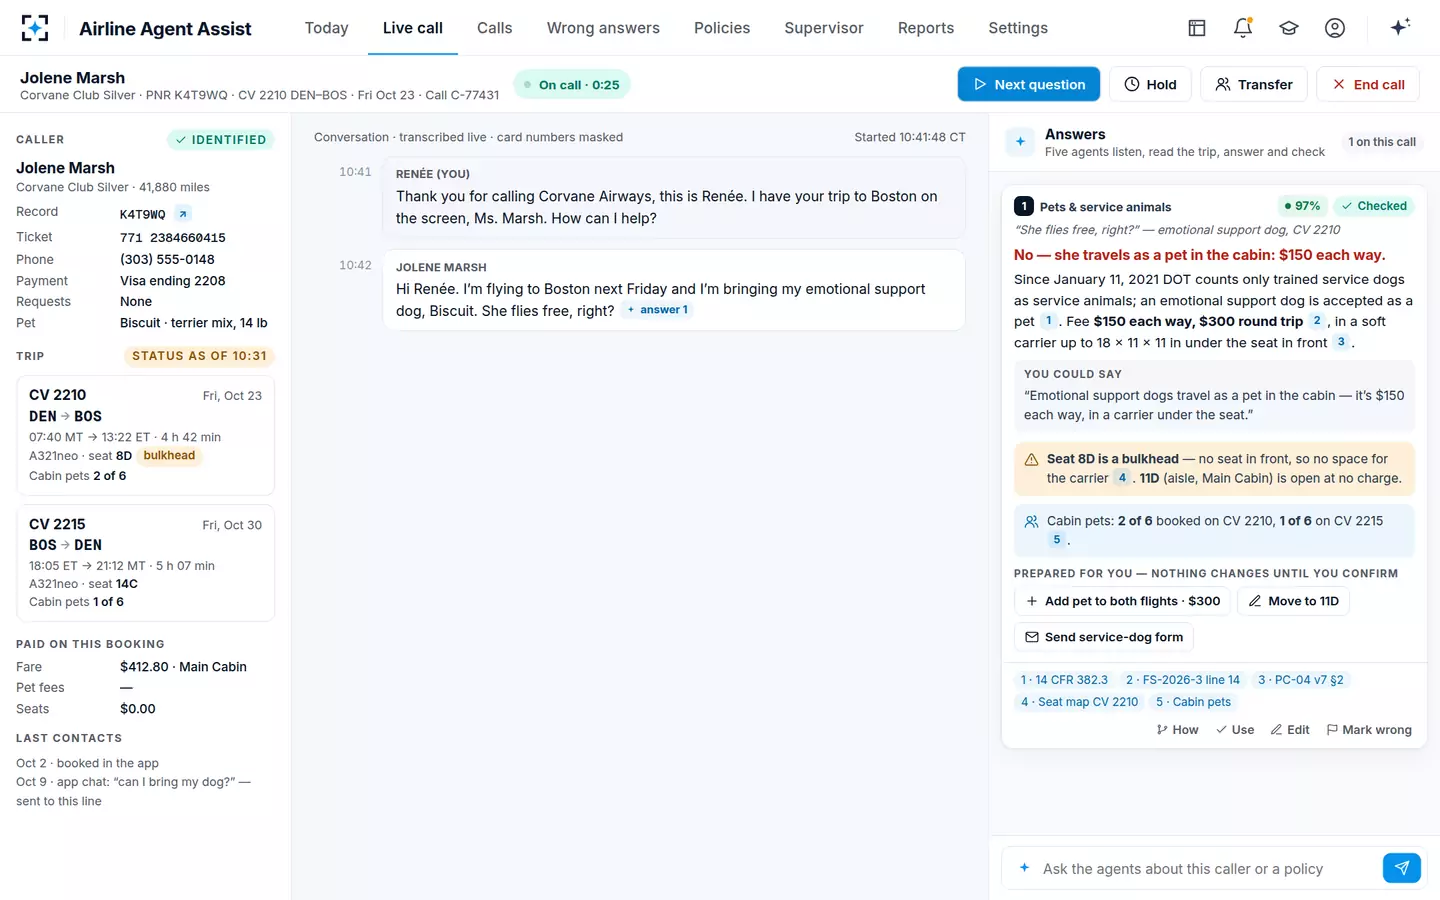1440x900 pixels.
Task: Open the notifications bell
Action: point(1243,28)
